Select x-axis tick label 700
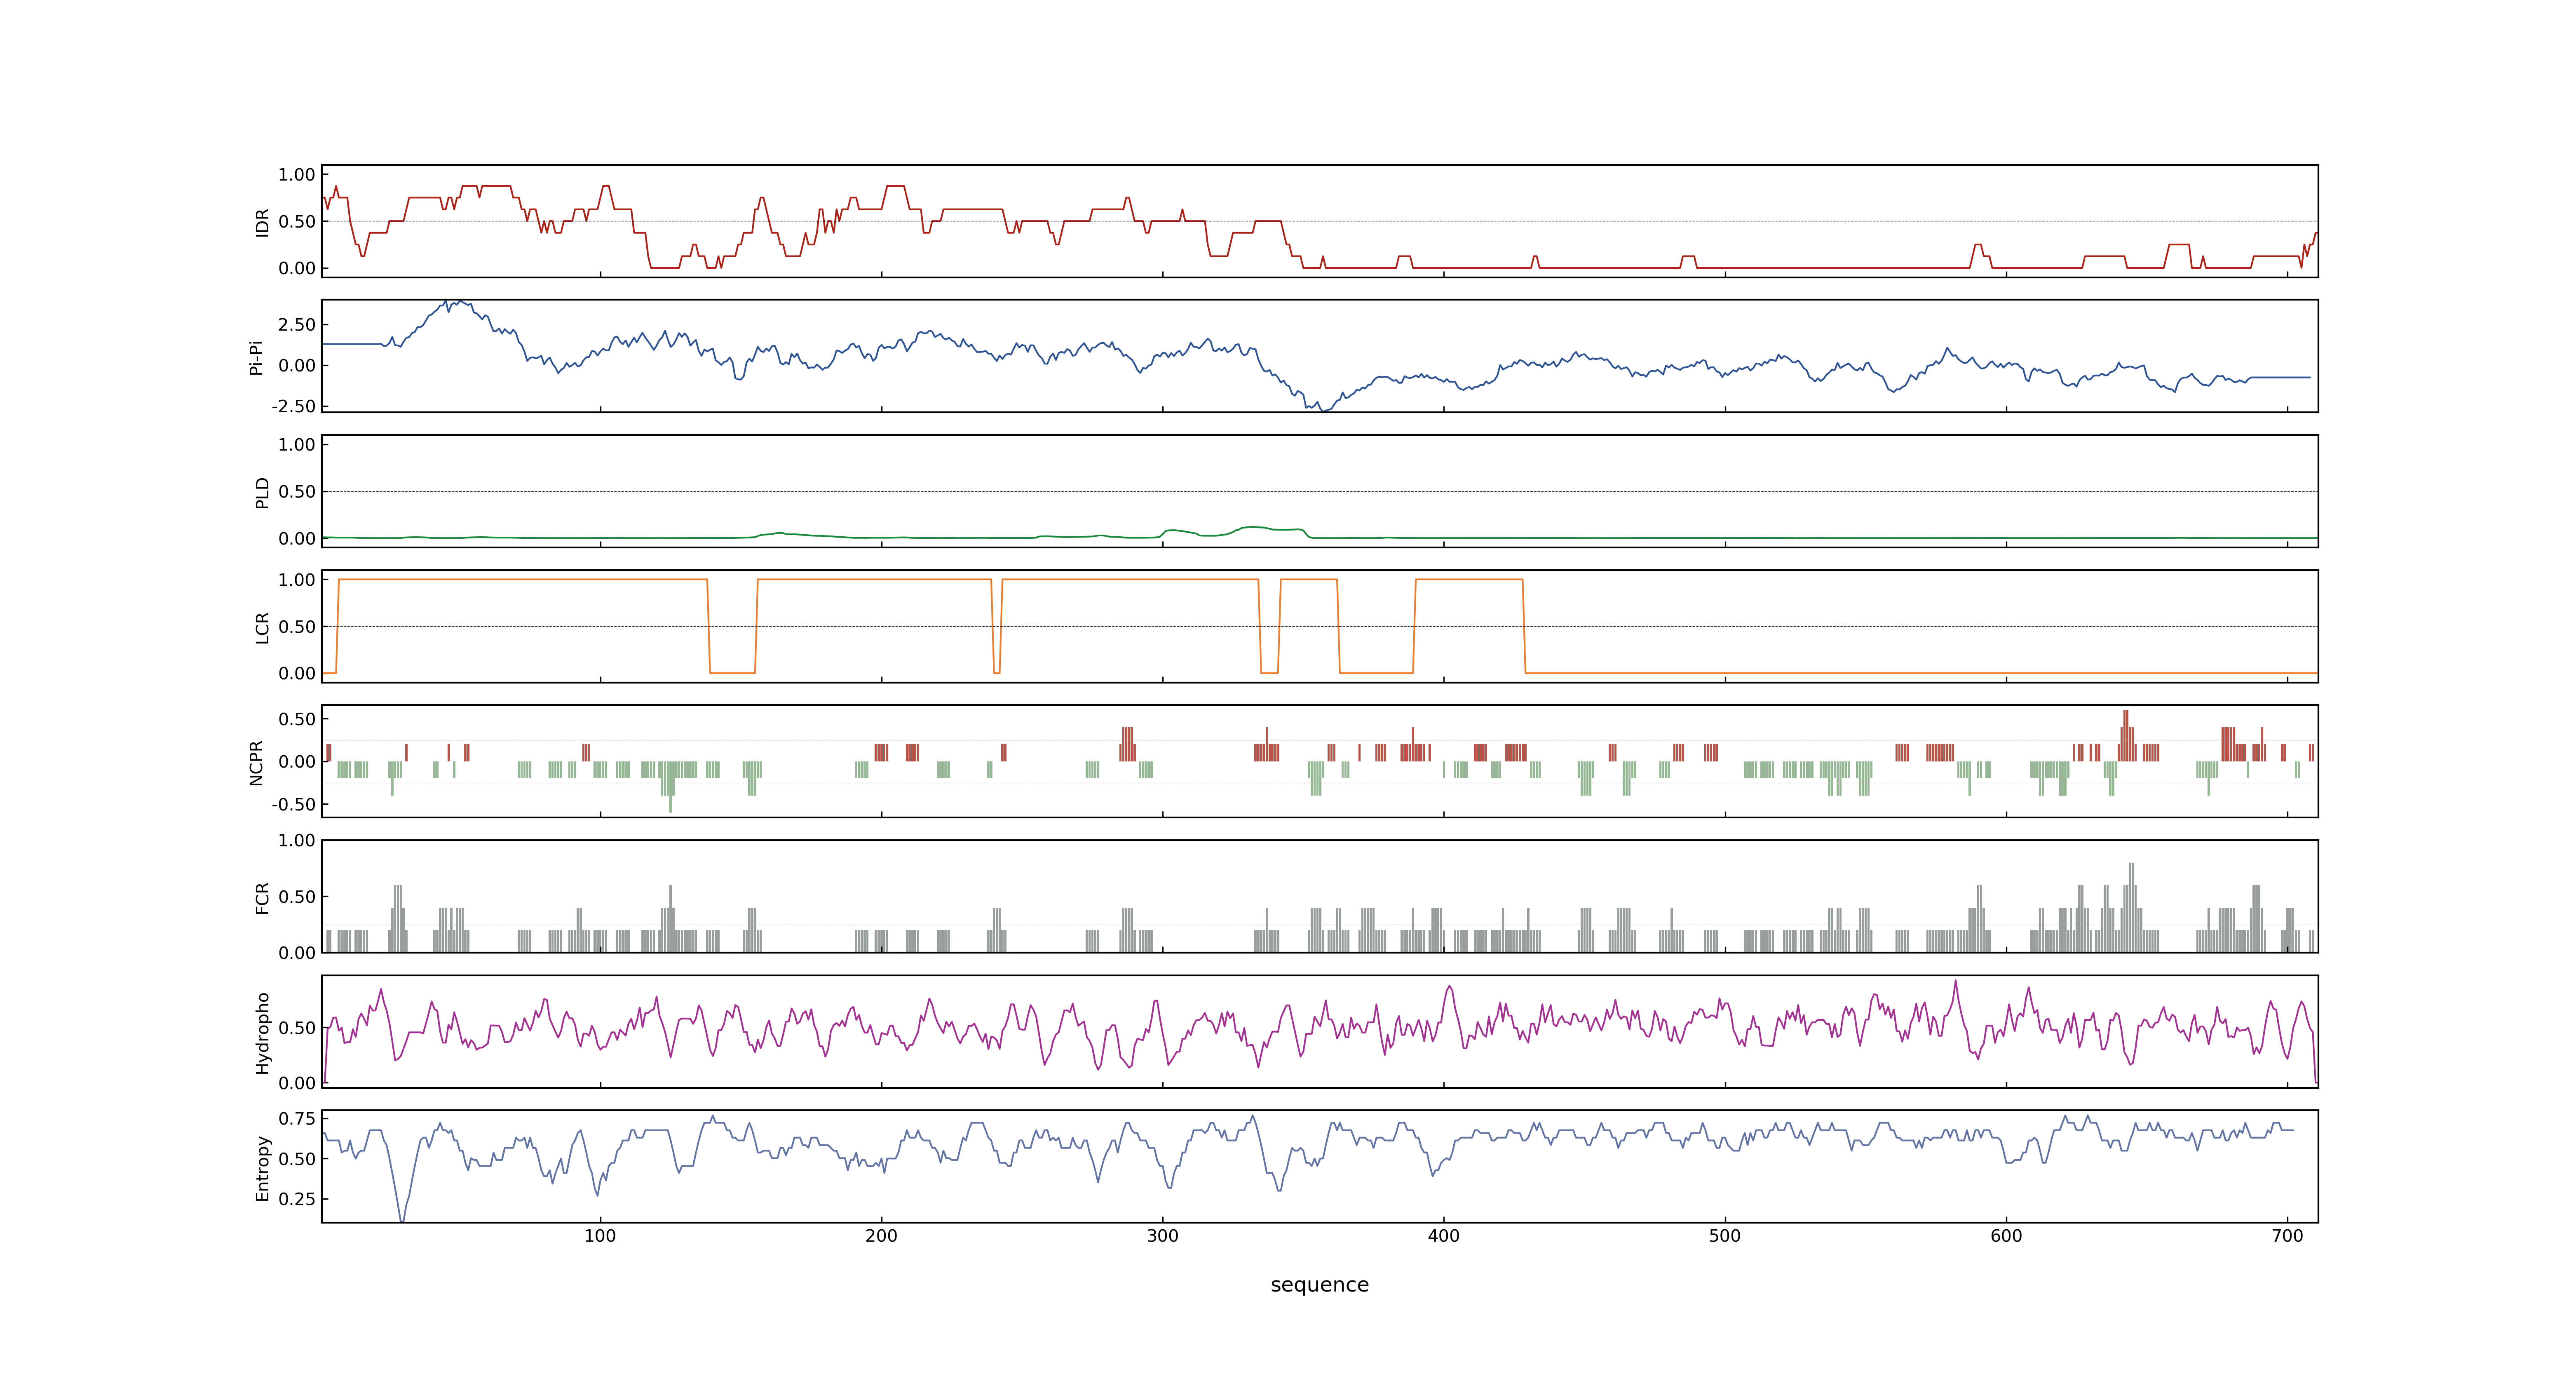This screenshot has width=2576, height=1374. tap(2288, 1236)
